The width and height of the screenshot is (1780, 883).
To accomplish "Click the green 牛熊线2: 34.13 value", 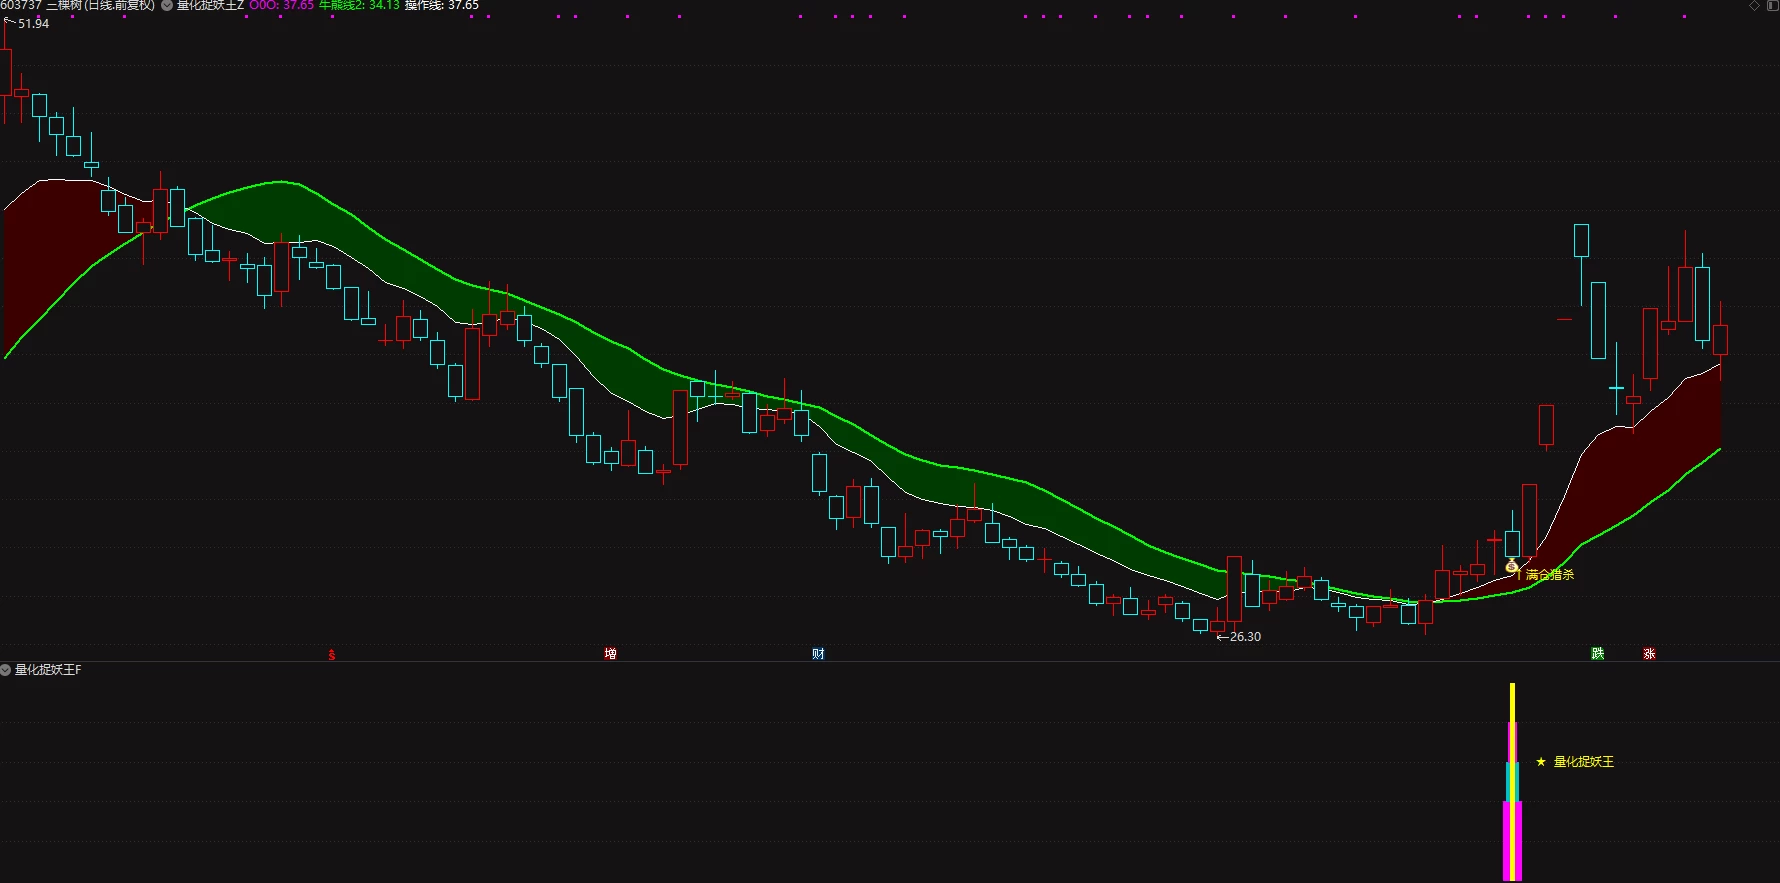I will (x=359, y=5).
